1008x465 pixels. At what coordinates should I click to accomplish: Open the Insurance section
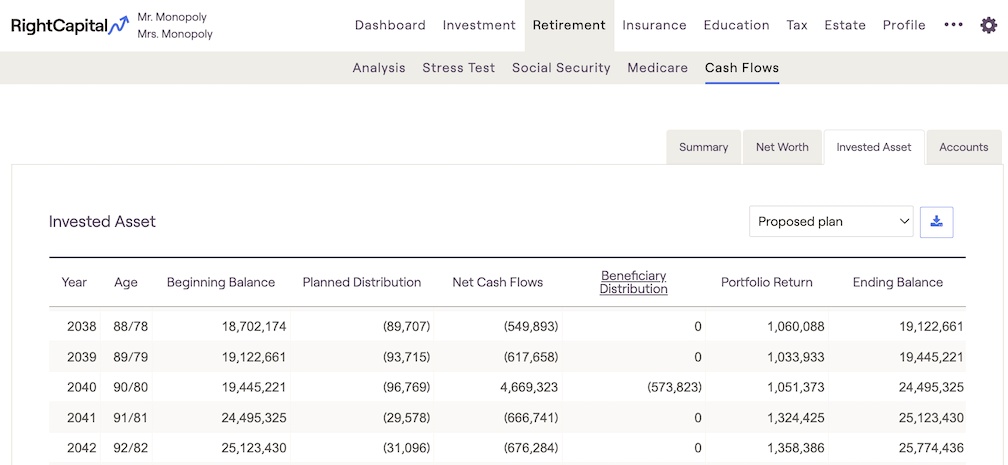(x=654, y=25)
